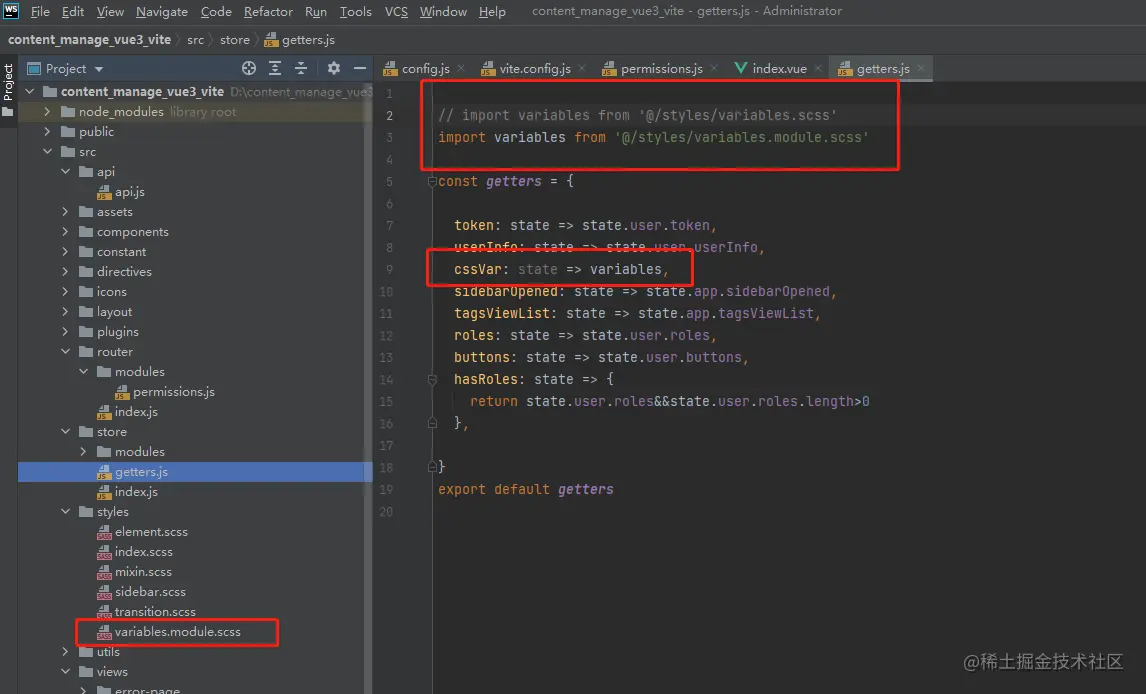The width and height of the screenshot is (1146, 694).
Task: Open Project panel settings gear
Action: coord(334,68)
